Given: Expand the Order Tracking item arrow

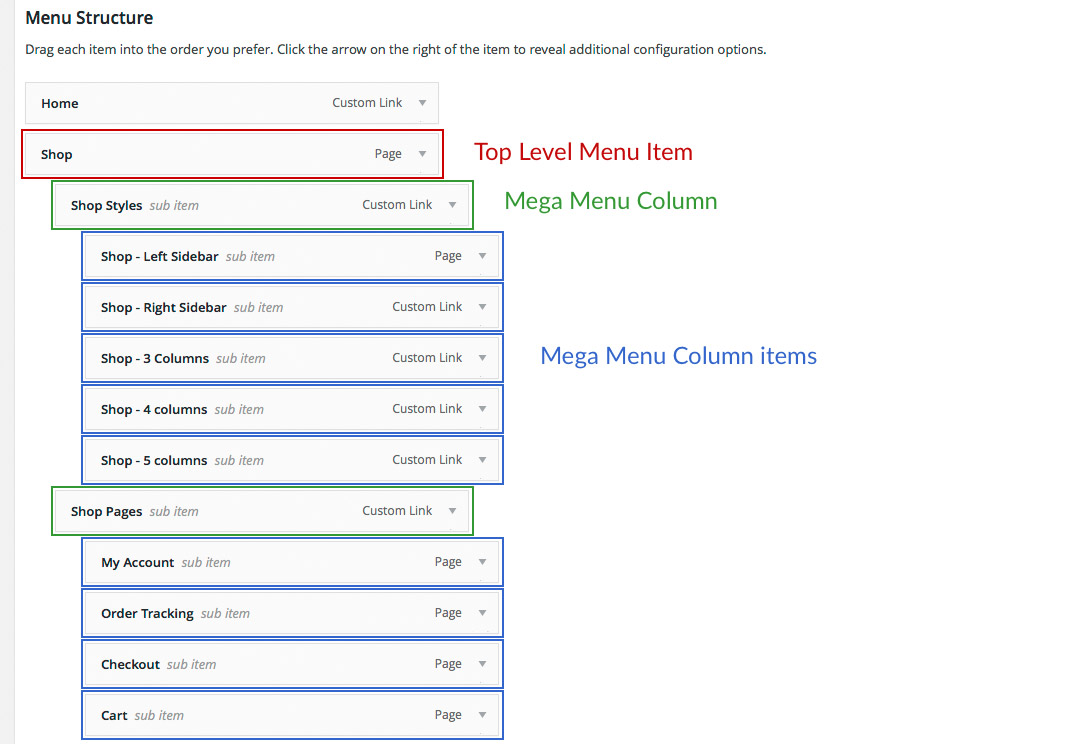Looking at the screenshot, I should click(482, 612).
